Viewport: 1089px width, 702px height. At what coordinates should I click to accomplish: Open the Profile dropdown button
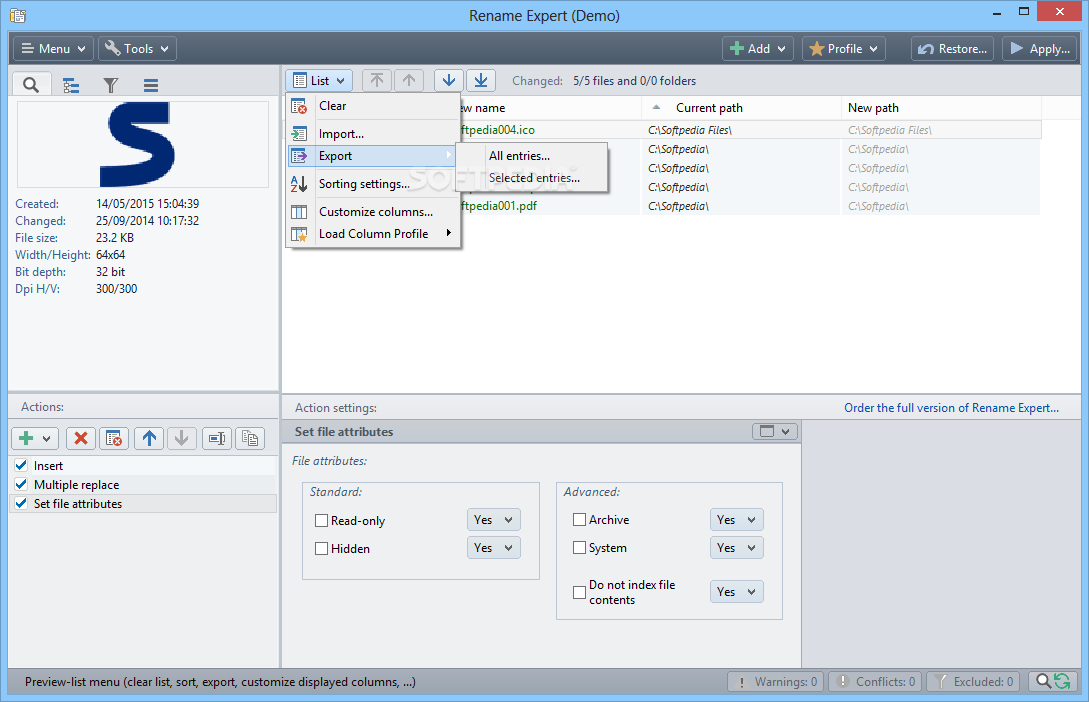point(844,49)
